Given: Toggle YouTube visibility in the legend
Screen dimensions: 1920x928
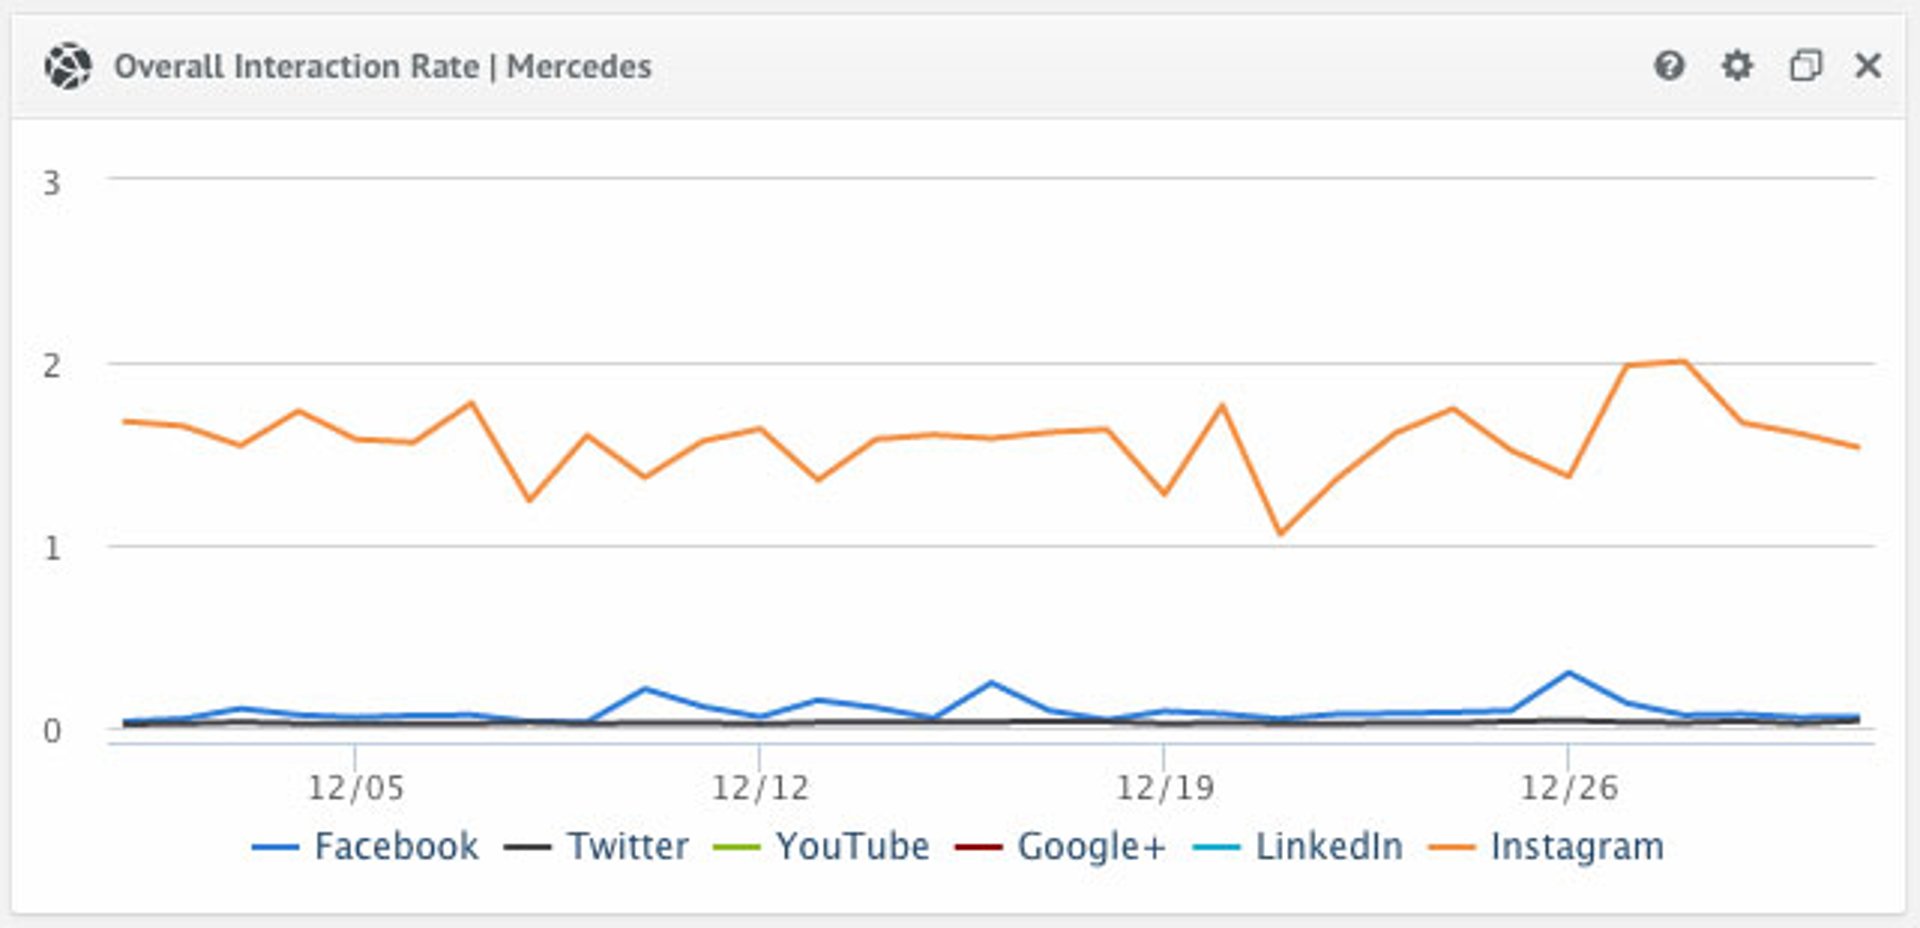Looking at the screenshot, I should click(x=851, y=845).
